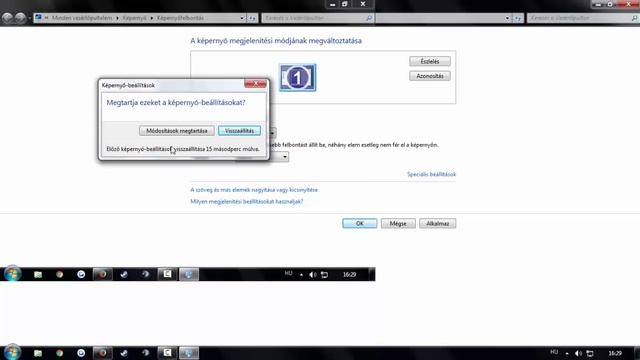Click the heading 'A képernyő megjelenítési módjának megváltoztatása'
Image resolution: width=640 pixels, height=360 pixels.
tap(276, 40)
